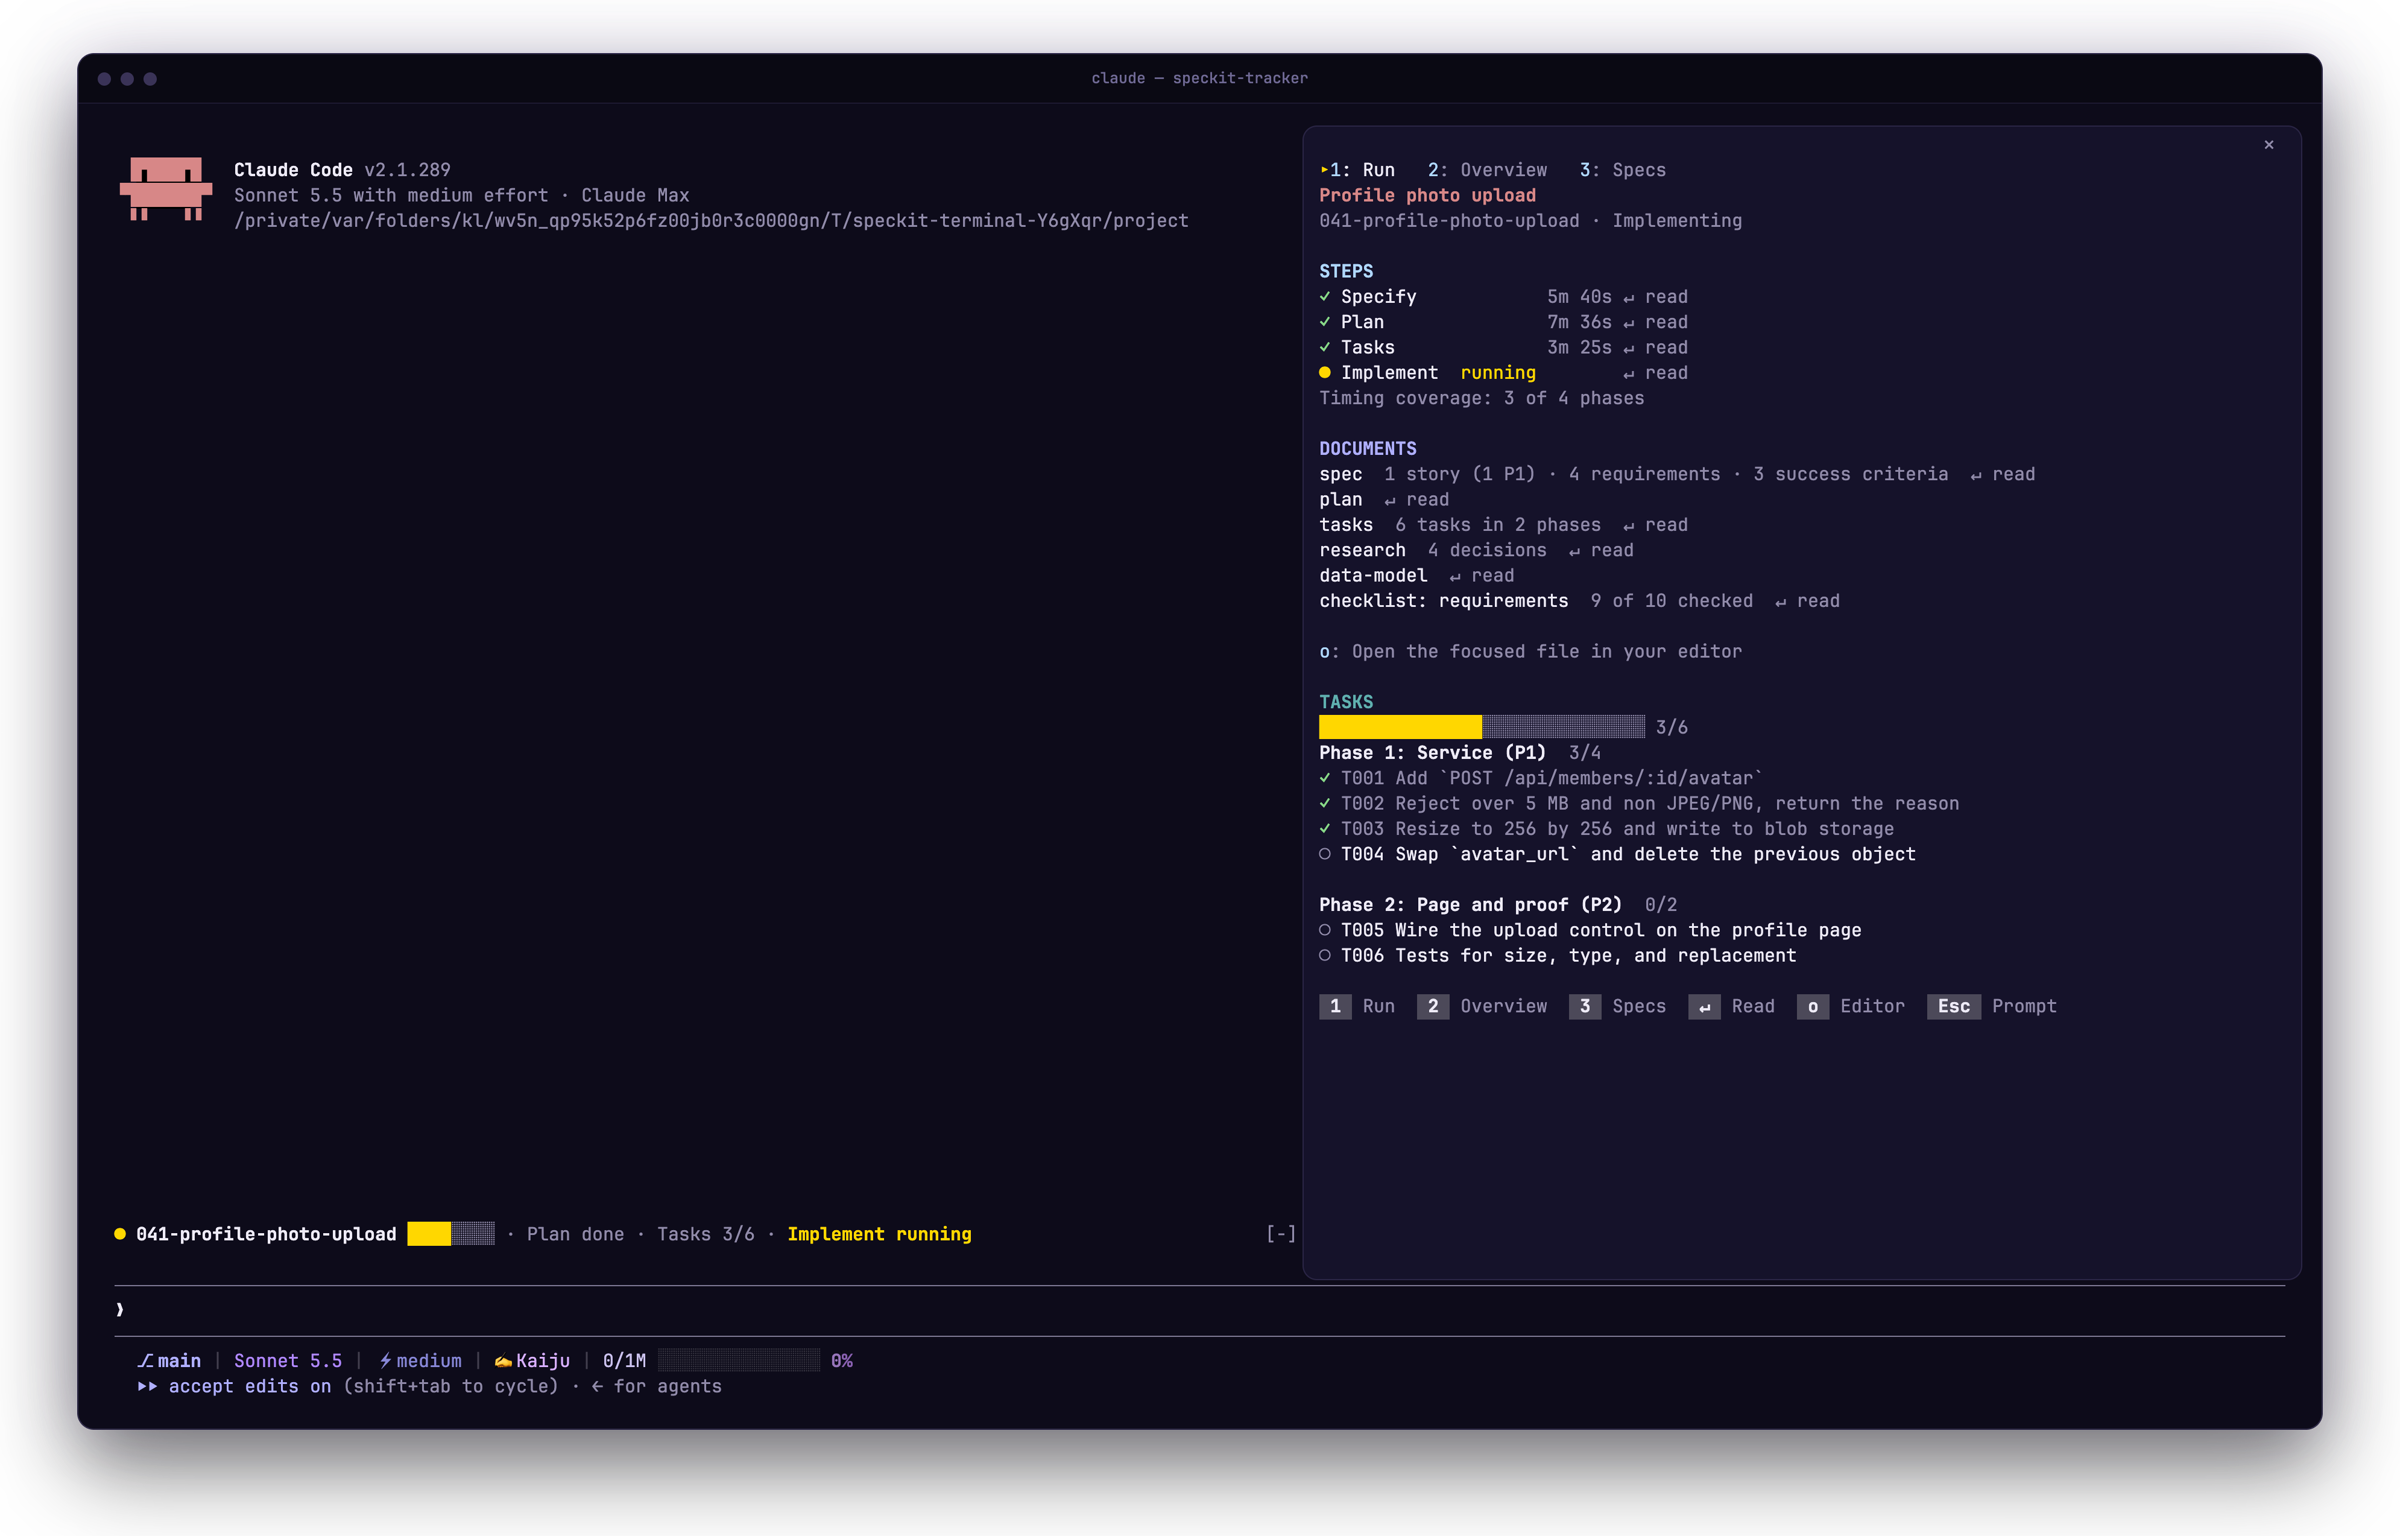Click the '3' key hint for Specs
Screen dimensions: 2400x1536
1585,1006
